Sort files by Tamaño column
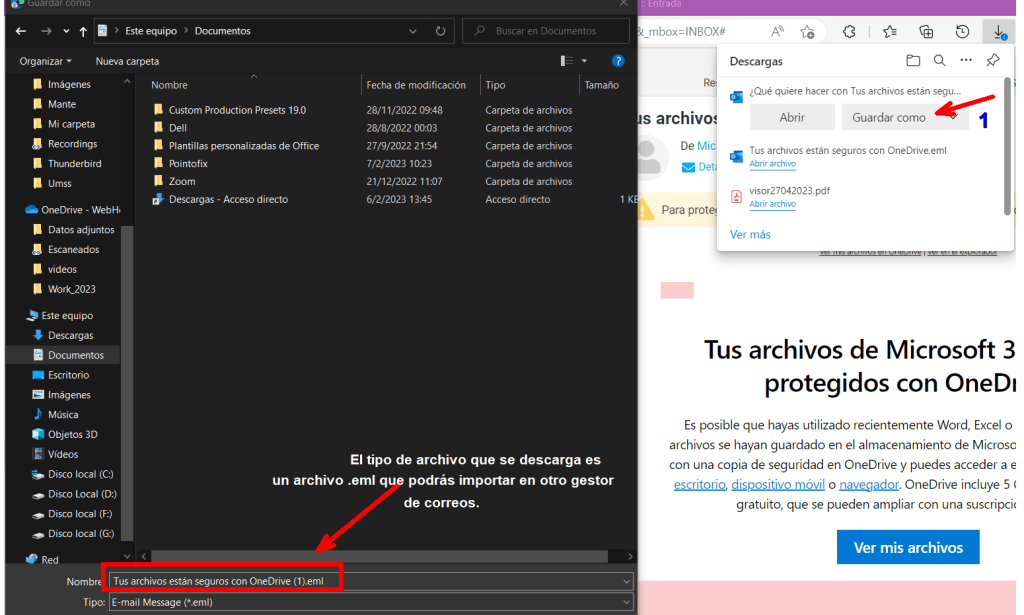This screenshot has height=615, width=1024. [x=601, y=85]
